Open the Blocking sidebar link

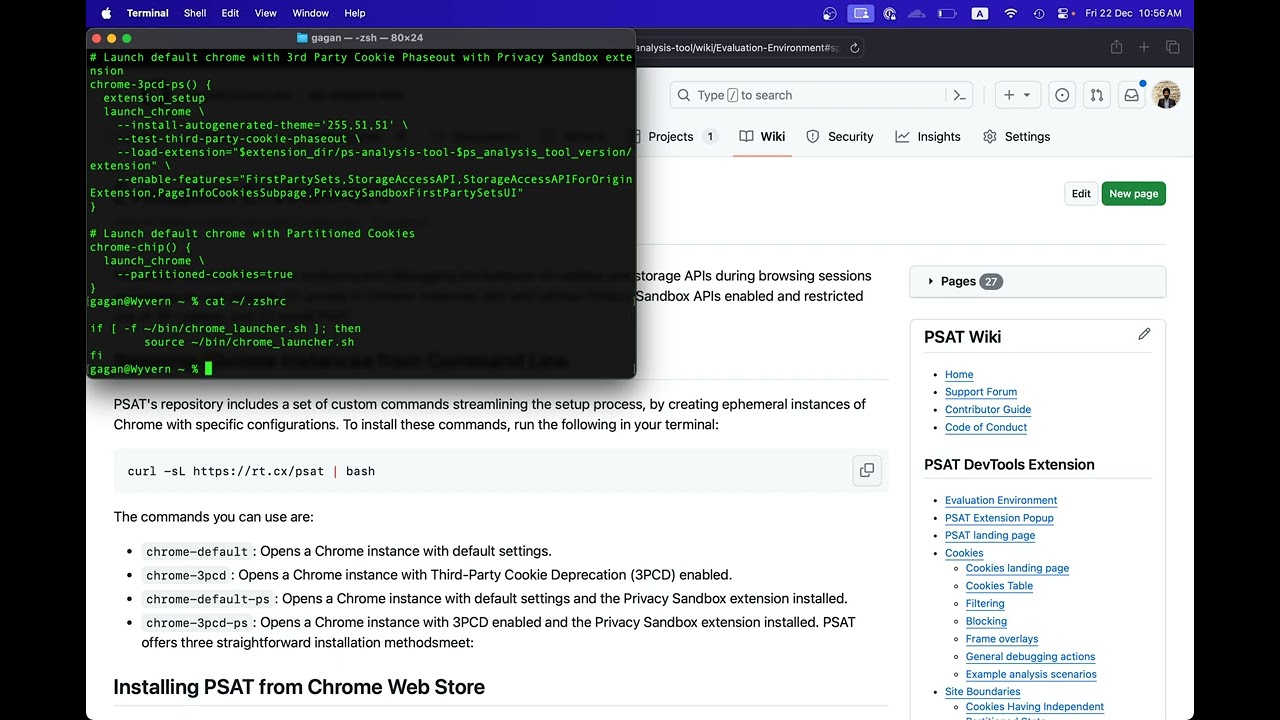(986, 621)
